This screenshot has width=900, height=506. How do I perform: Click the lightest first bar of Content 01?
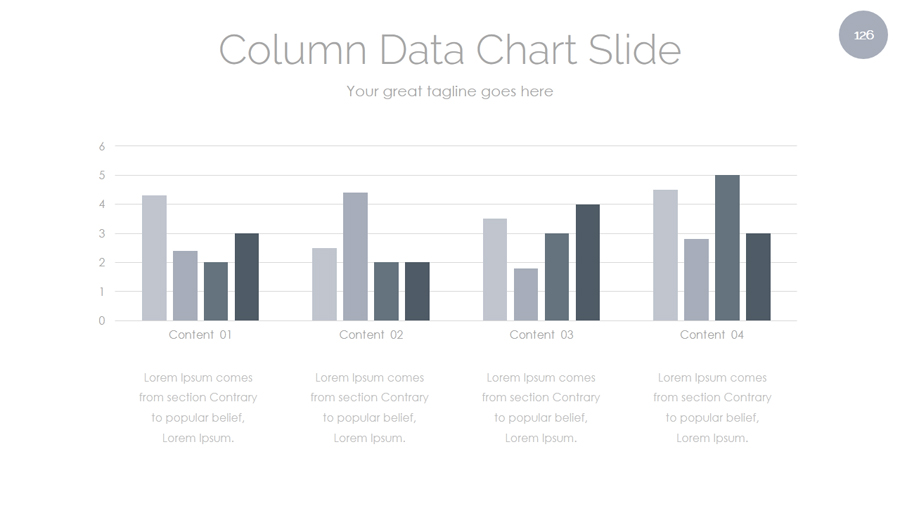[154, 258]
